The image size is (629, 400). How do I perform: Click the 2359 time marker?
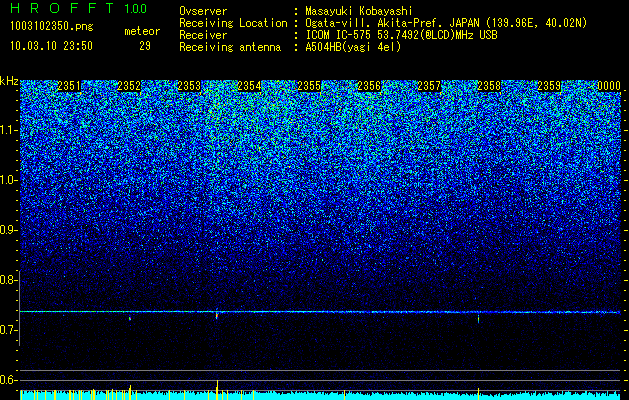(549, 86)
